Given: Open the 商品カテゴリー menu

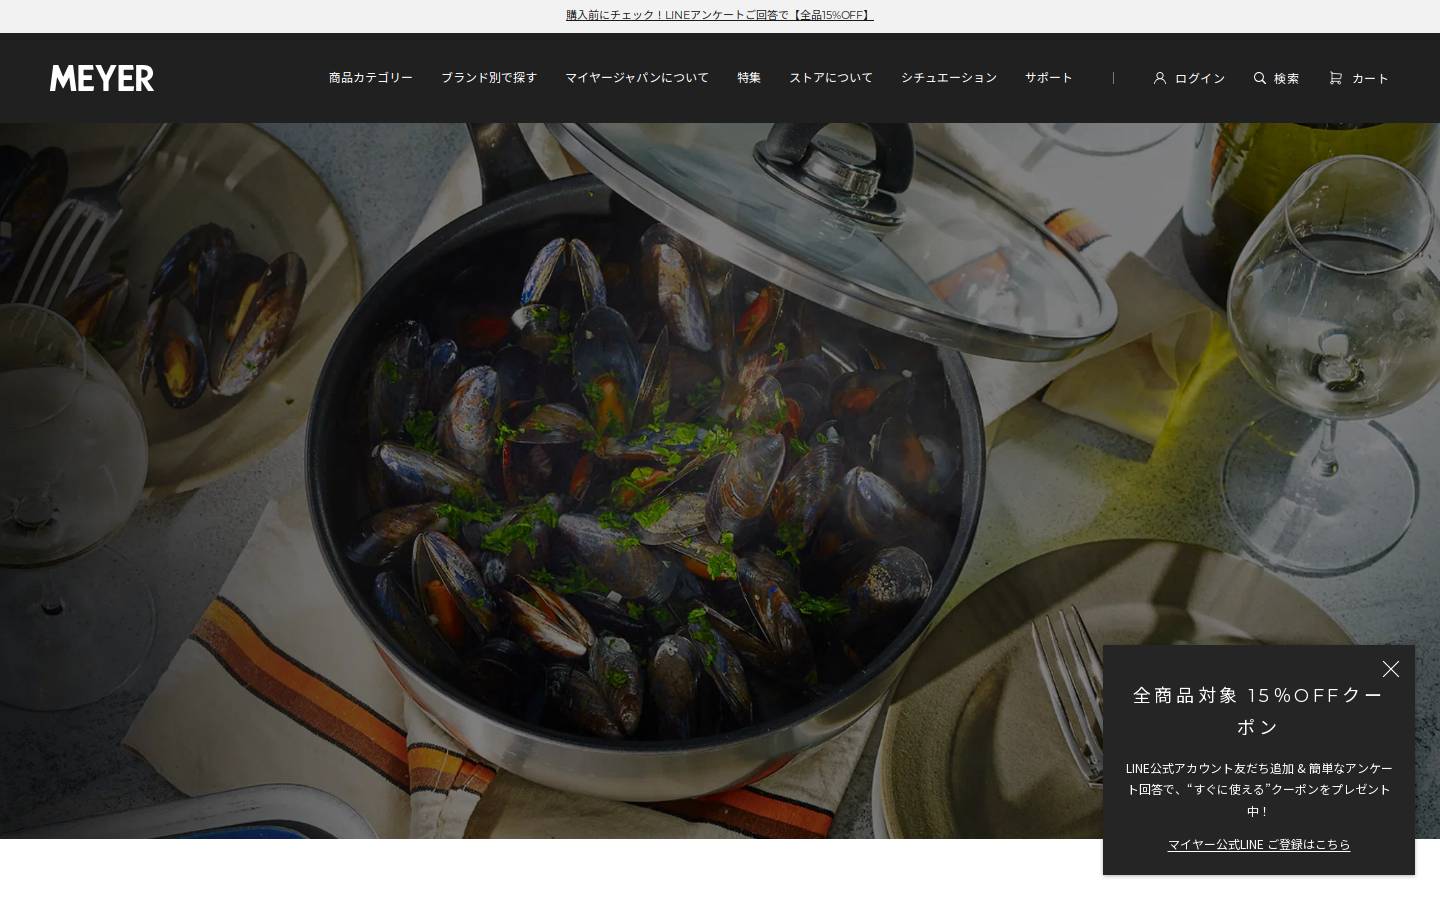Looking at the screenshot, I should click(x=371, y=78).
